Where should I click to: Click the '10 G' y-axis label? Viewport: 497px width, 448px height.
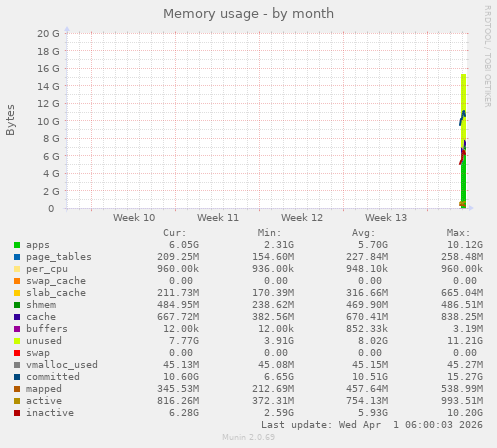(48, 121)
